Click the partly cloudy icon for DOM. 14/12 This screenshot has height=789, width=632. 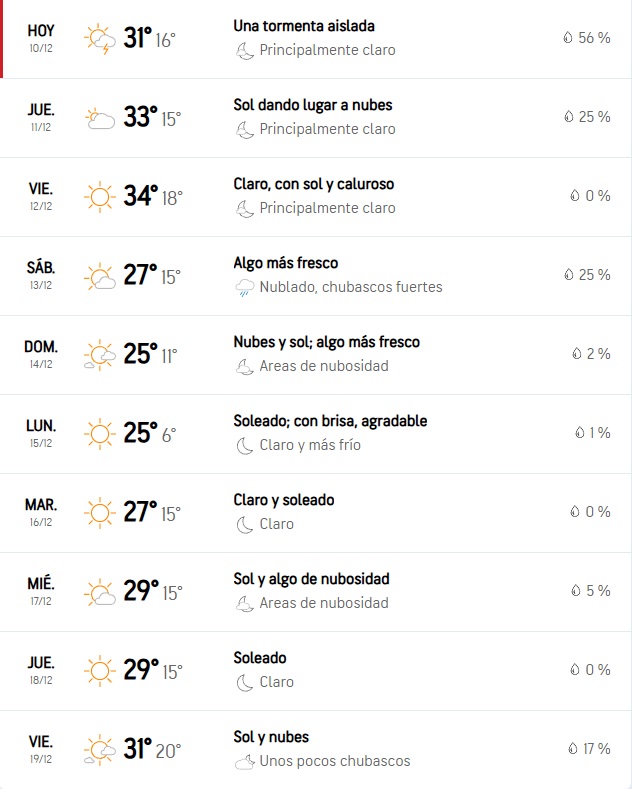(100, 355)
